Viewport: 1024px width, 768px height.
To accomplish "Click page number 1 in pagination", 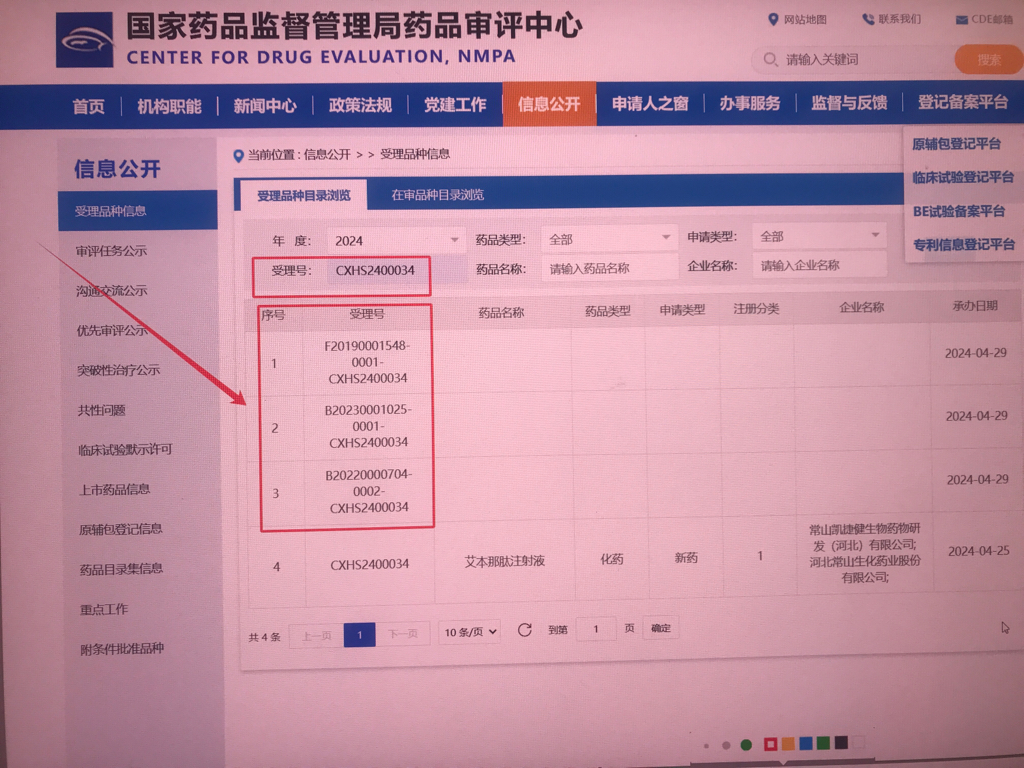I will click(x=359, y=634).
